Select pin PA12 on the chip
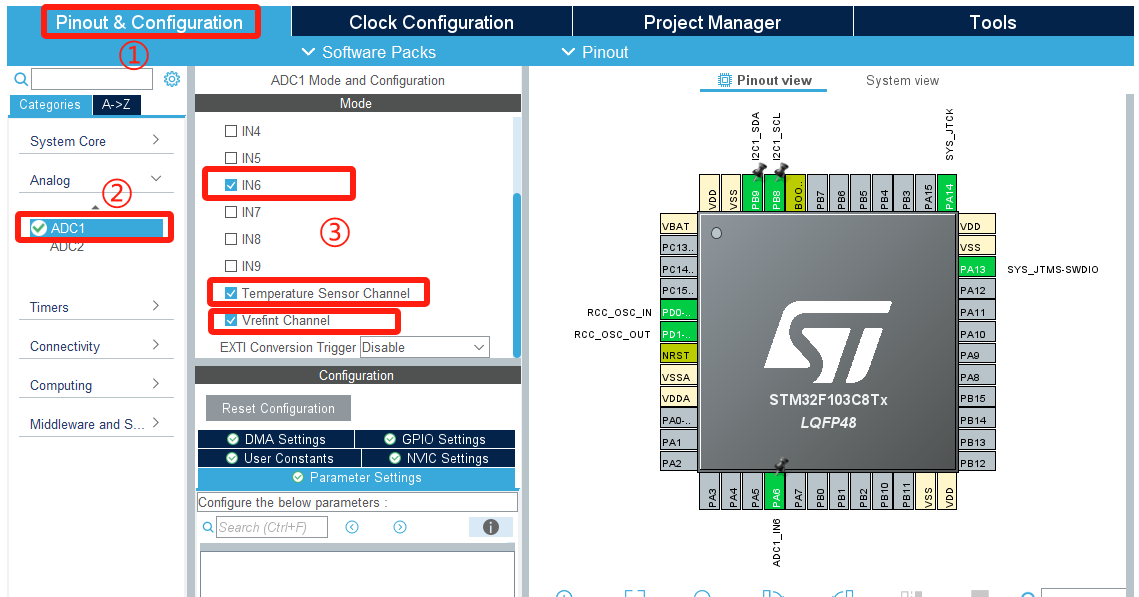 976,290
